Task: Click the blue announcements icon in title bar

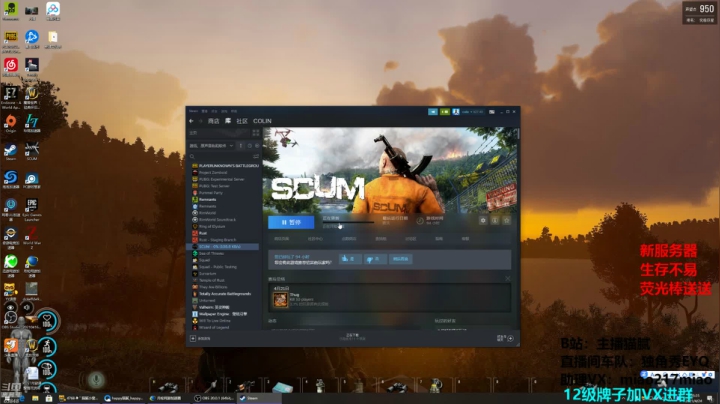Action: 433,112
